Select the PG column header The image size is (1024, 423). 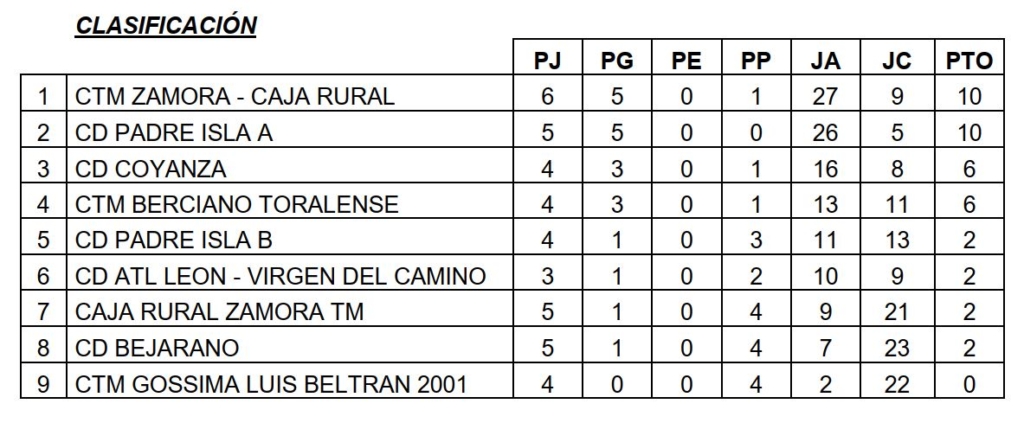[x=617, y=61]
